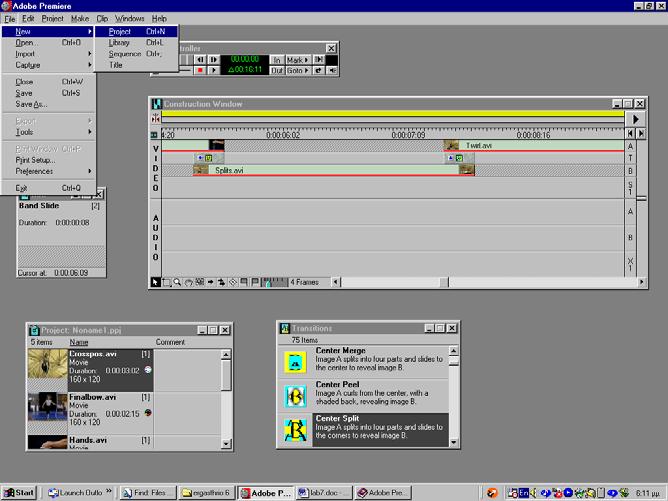Click Save As in the File menu

[49, 104]
